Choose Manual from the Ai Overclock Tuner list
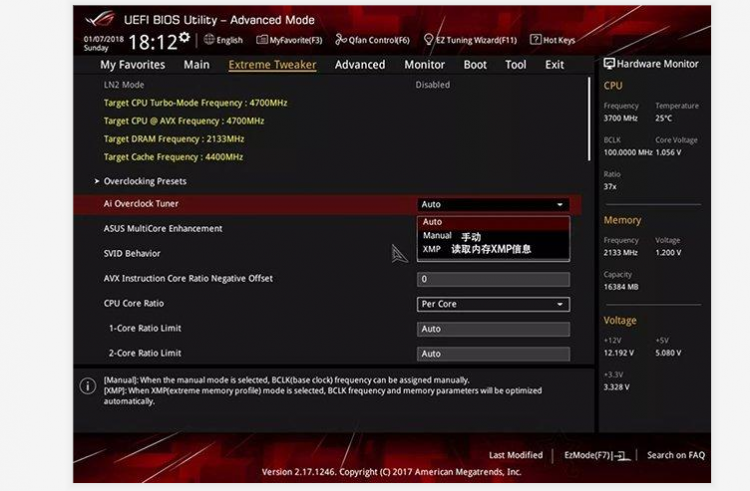750x491 pixels. (493, 236)
